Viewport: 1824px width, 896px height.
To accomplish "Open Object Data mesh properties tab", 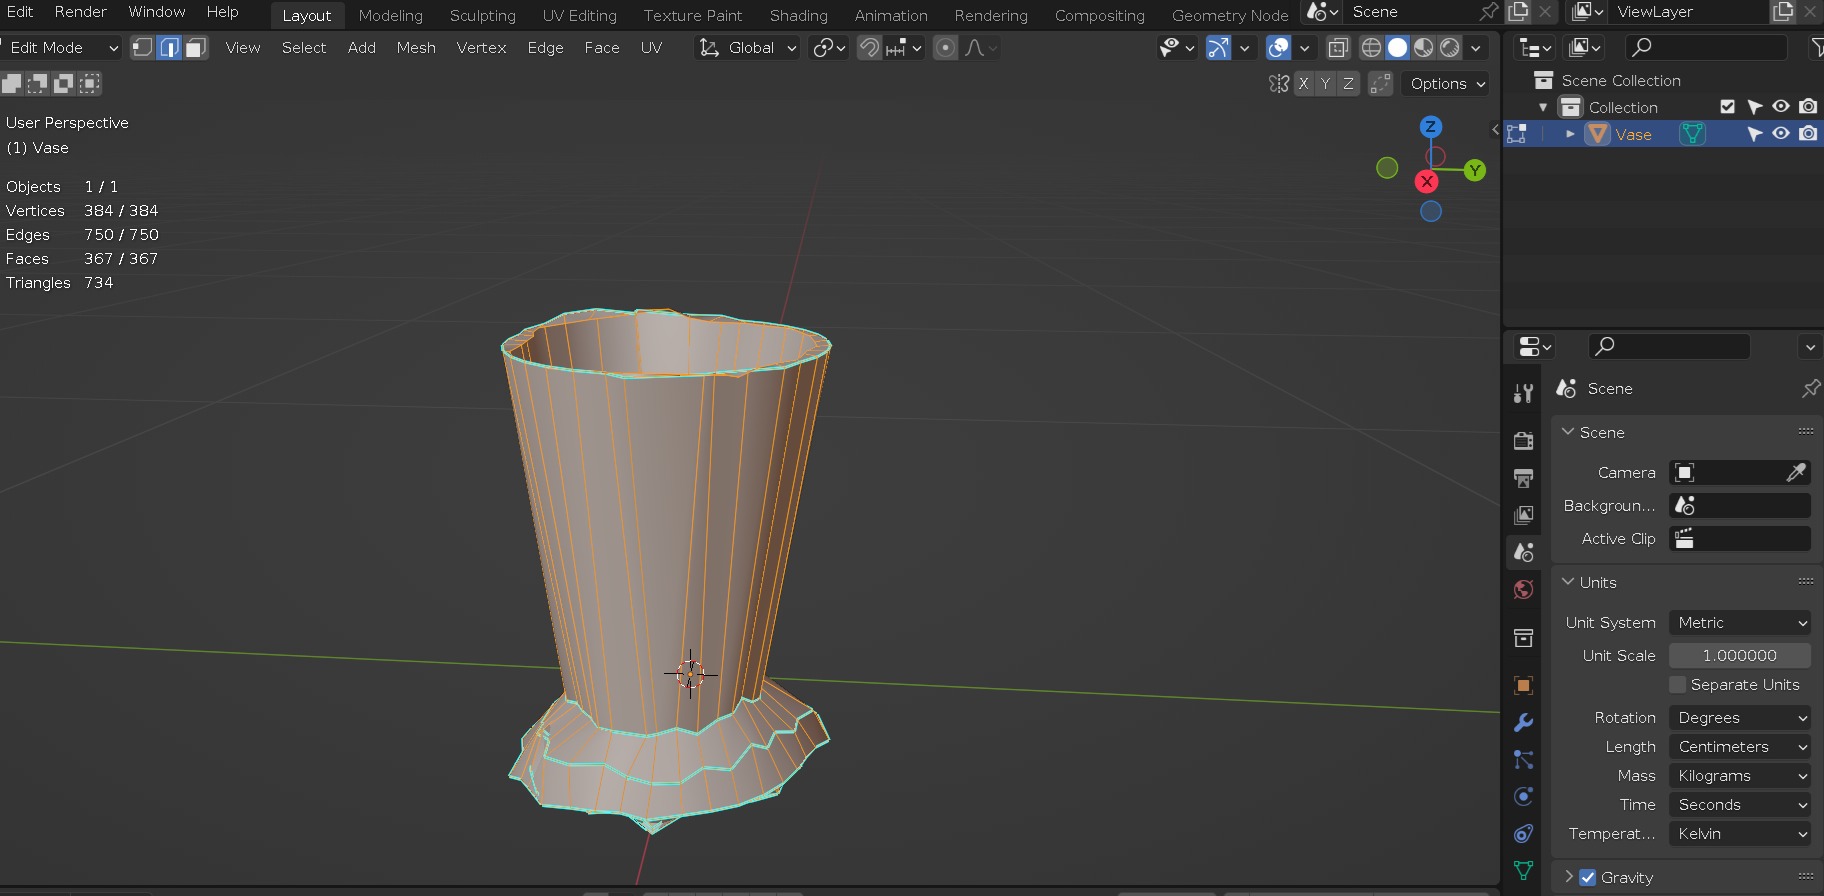I will coord(1523,871).
